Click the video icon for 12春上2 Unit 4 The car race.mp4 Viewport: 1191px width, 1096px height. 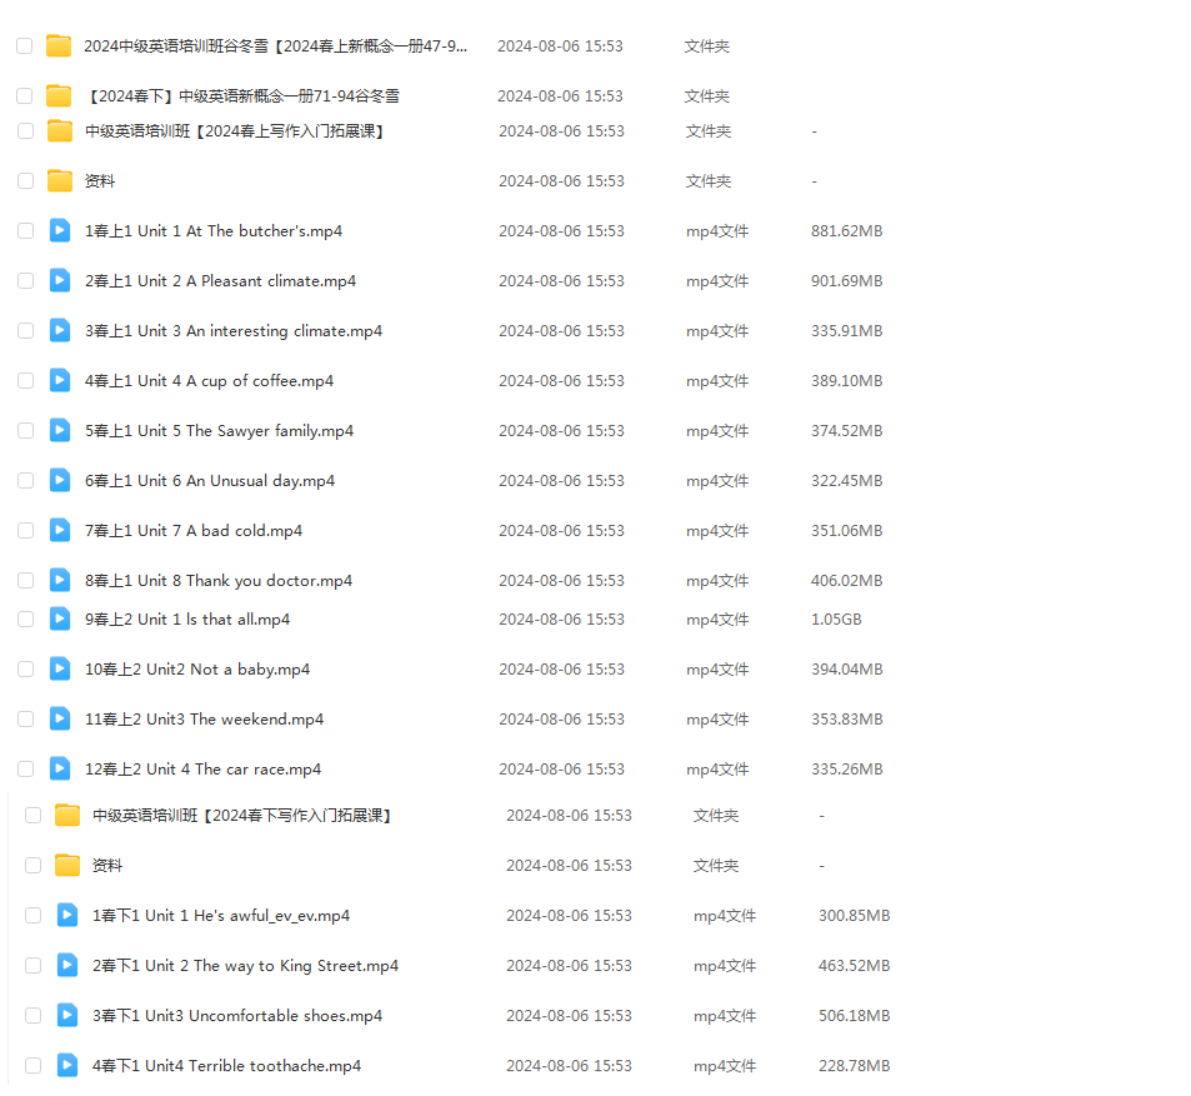coord(60,769)
